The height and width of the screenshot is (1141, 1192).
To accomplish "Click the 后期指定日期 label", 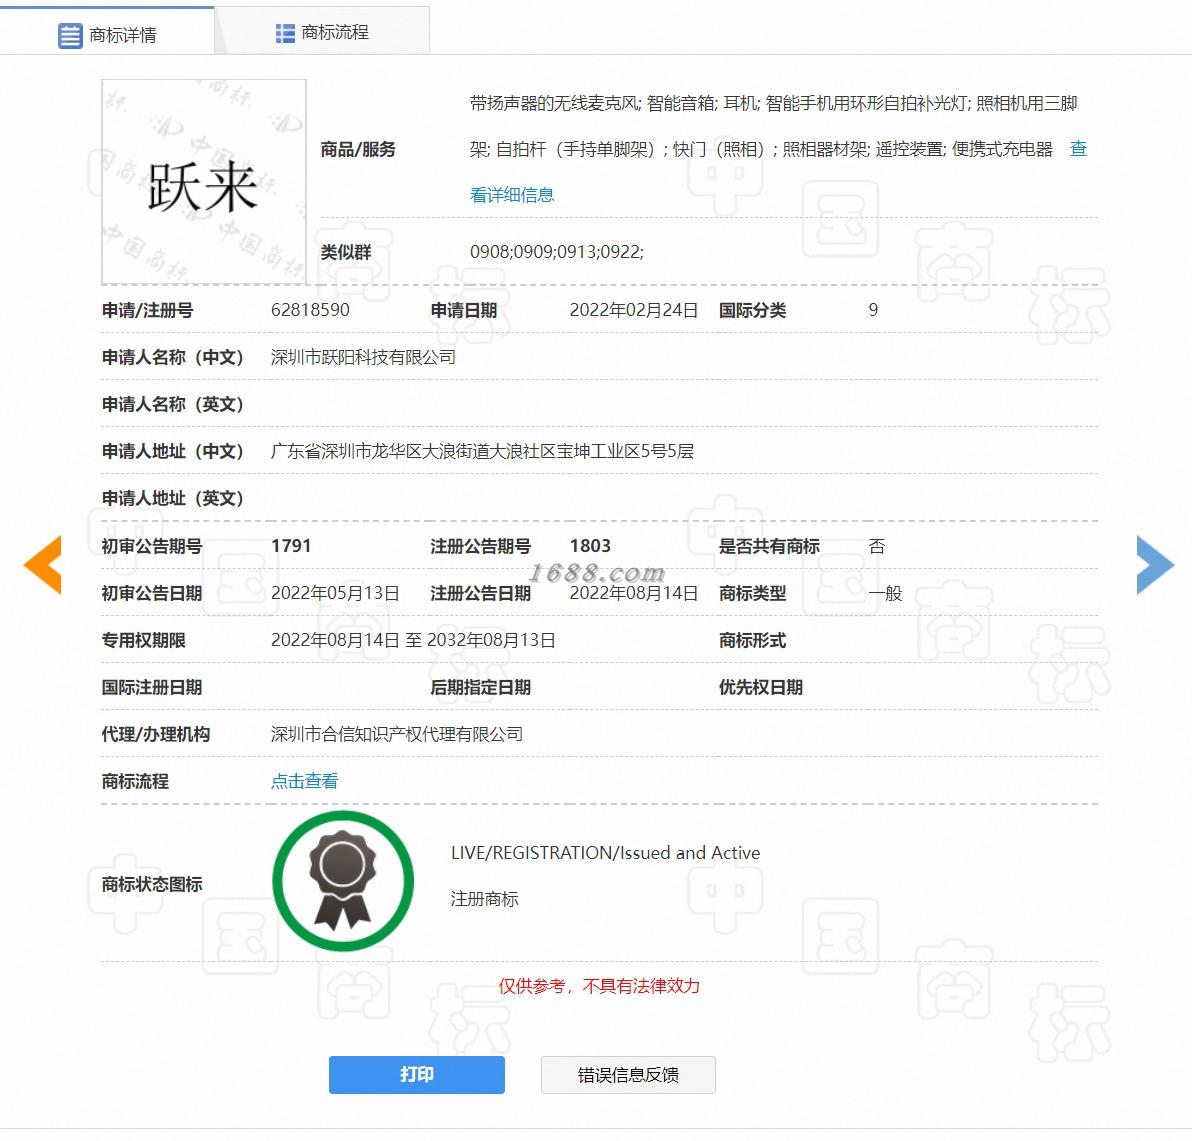I will coord(480,687).
